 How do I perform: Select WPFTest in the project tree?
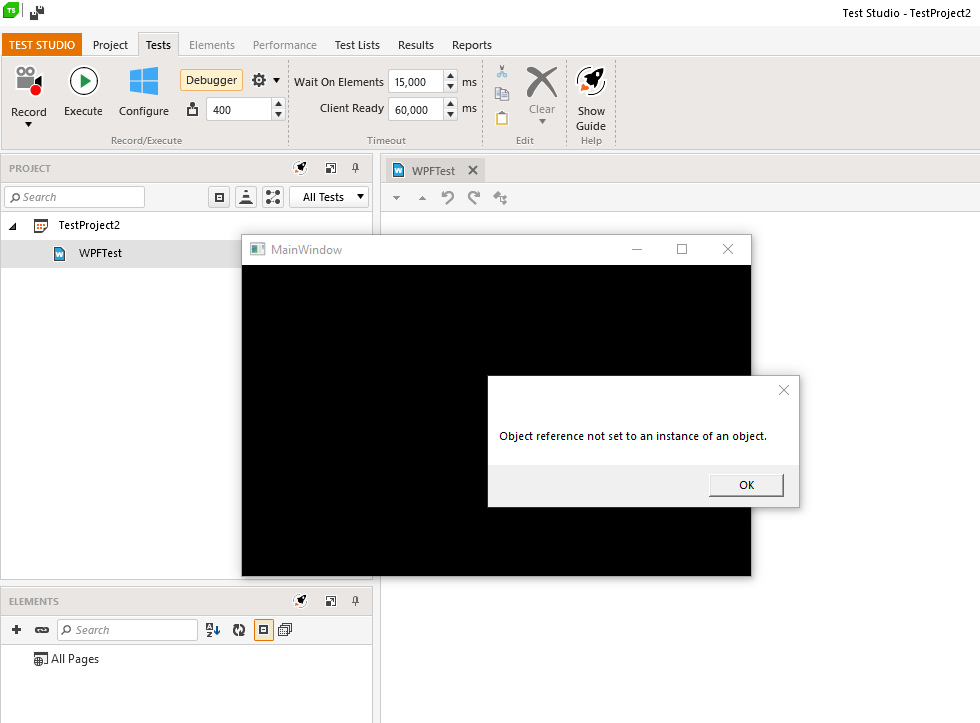click(x=100, y=253)
